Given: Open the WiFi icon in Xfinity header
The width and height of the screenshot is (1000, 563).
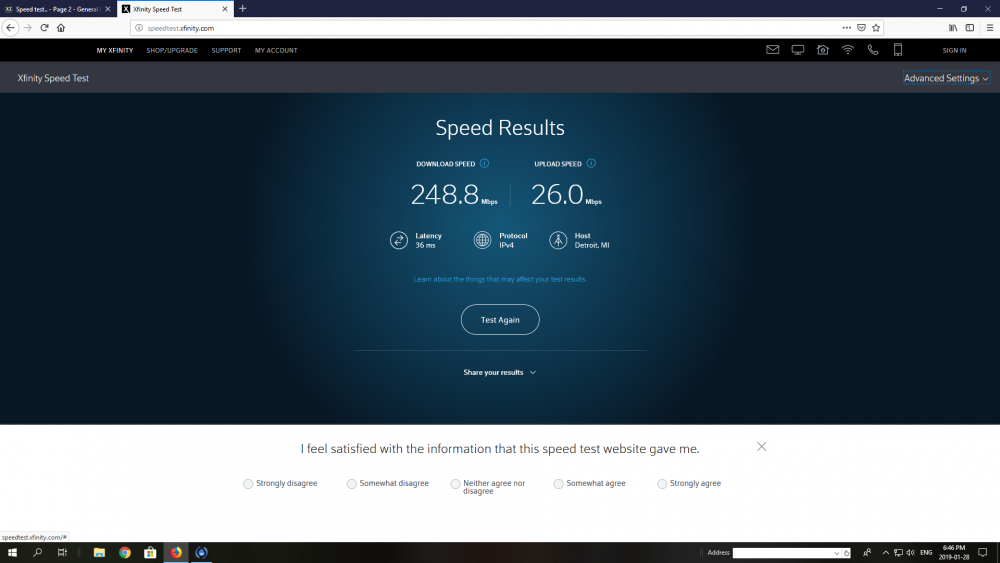Looking at the screenshot, I should [847, 50].
